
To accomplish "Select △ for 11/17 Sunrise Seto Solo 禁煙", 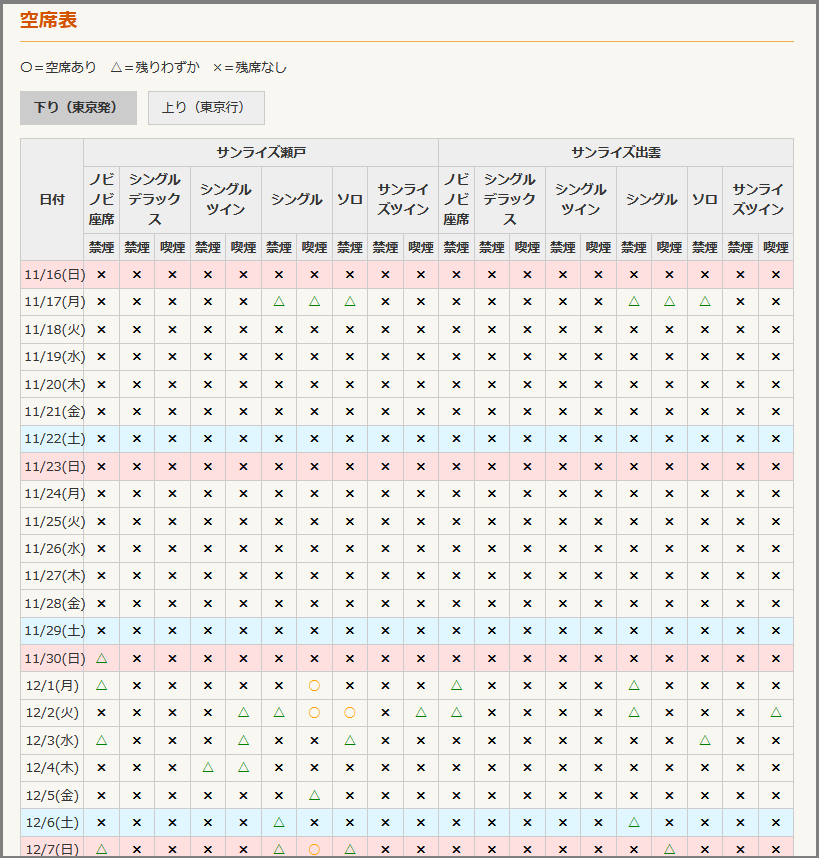I will pyautogui.click(x=350, y=301).
